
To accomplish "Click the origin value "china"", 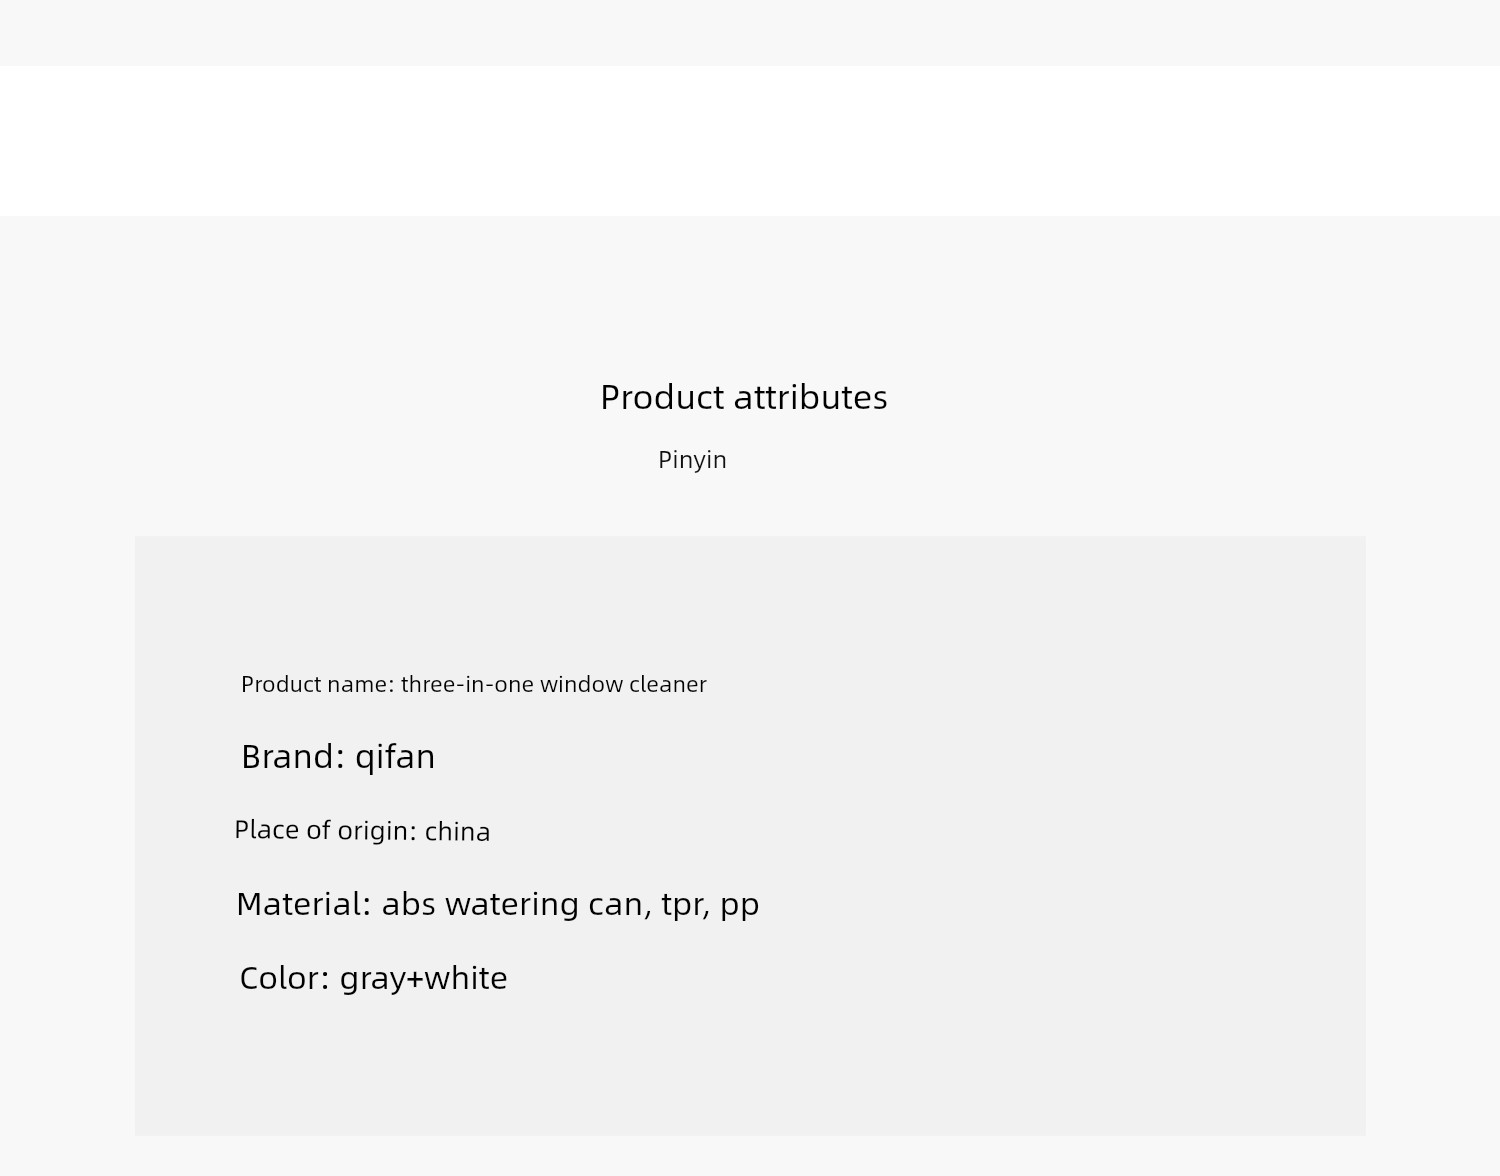I will [x=457, y=832].
